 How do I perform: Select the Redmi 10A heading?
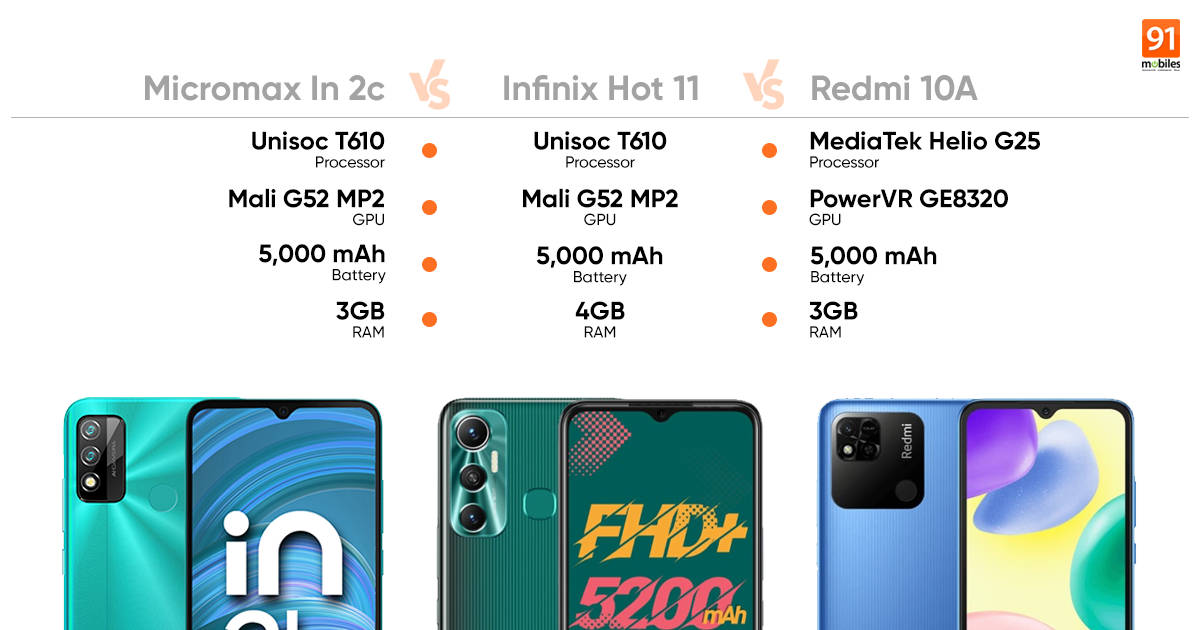(x=893, y=89)
